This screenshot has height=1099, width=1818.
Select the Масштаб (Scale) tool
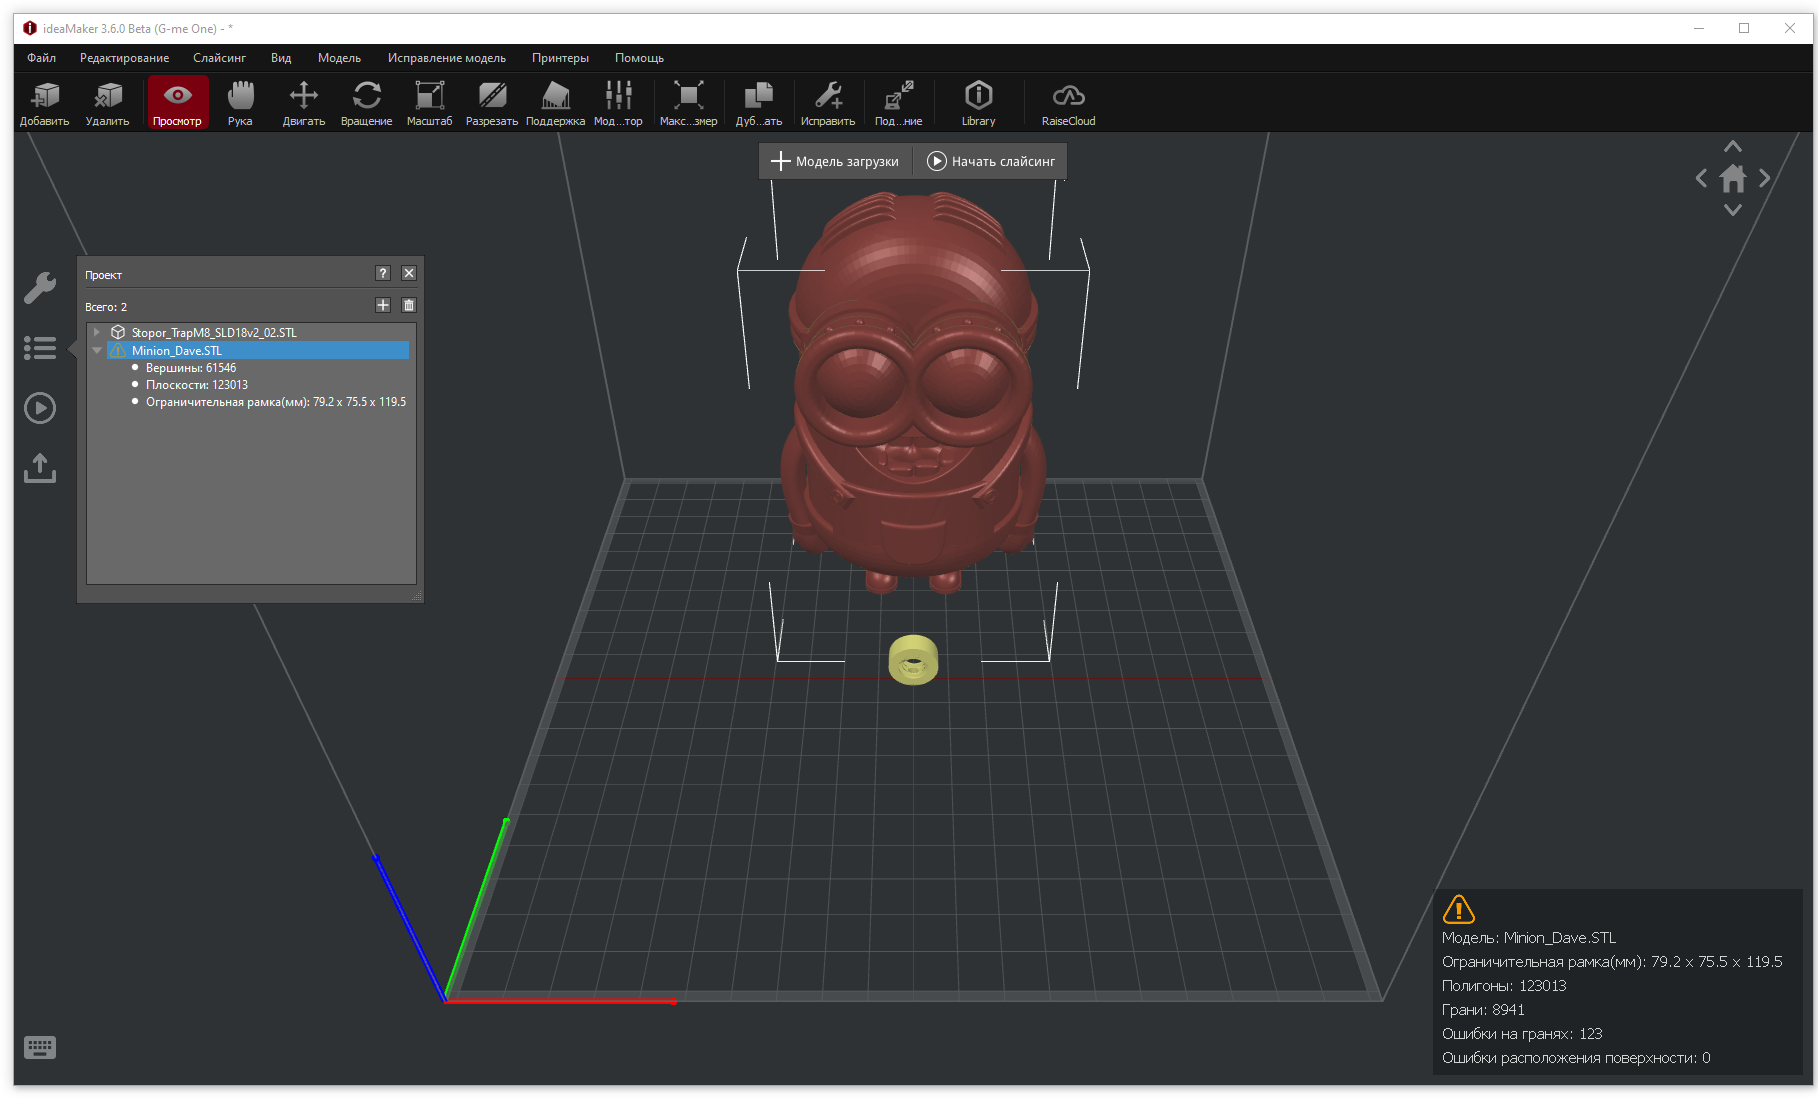430,103
